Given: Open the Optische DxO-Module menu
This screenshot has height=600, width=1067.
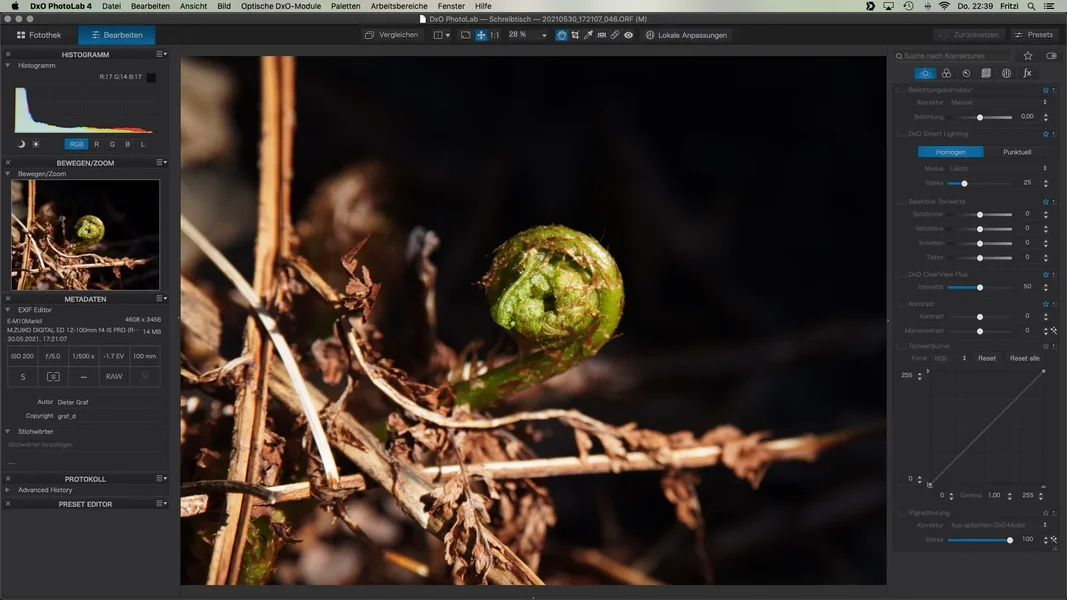Looking at the screenshot, I should (281, 6).
